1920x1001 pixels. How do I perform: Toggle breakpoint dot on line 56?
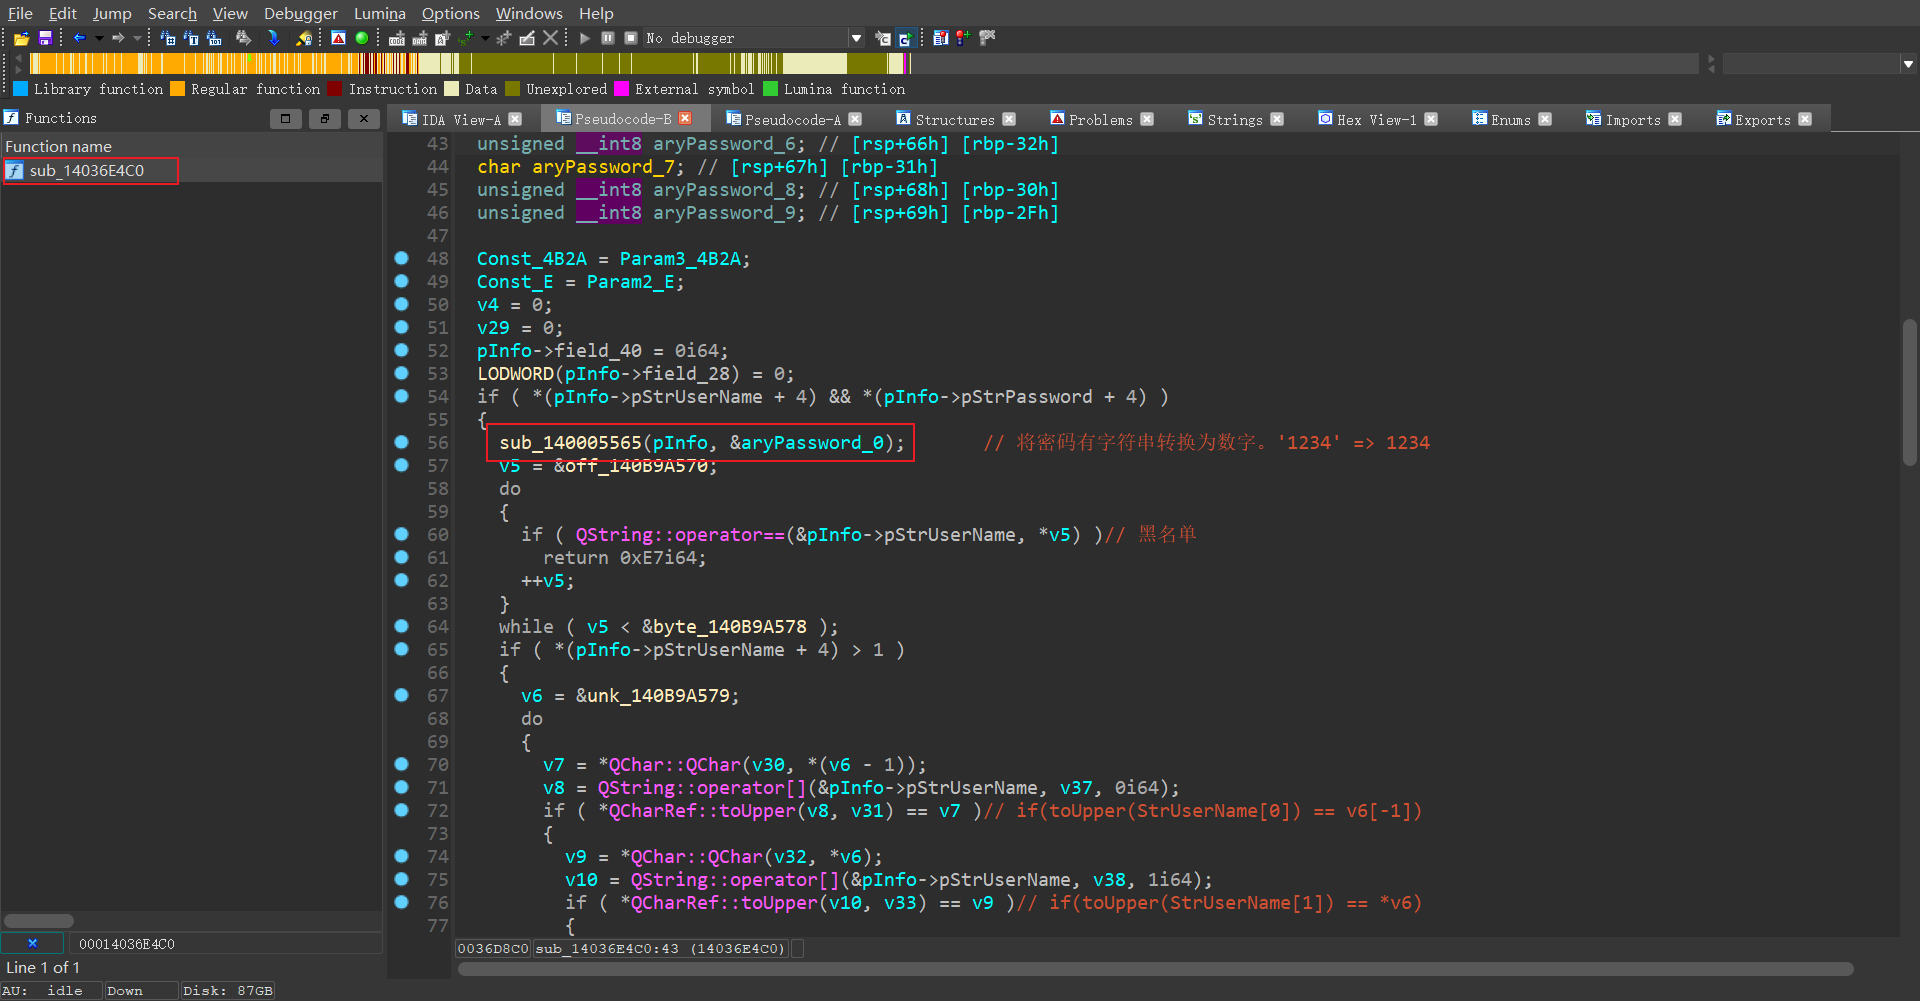401,442
